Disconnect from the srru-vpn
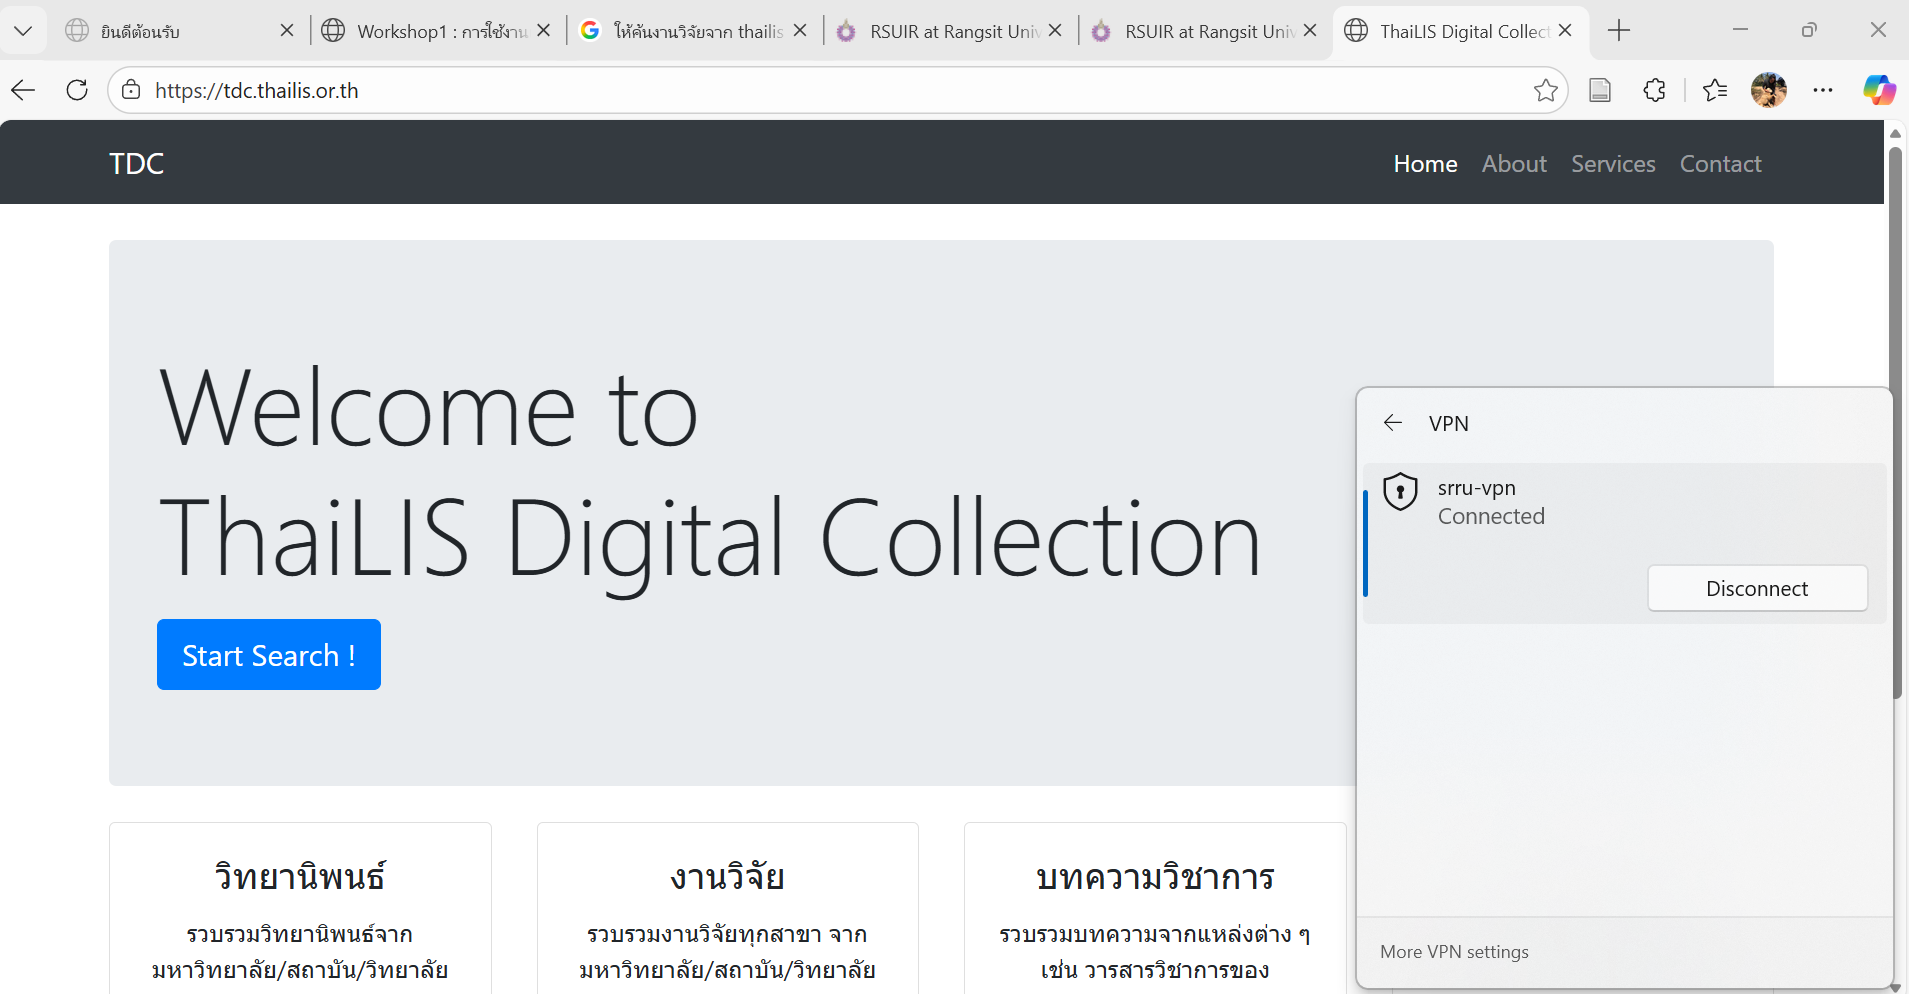This screenshot has height=994, width=1909. (x=1756, y=589)
